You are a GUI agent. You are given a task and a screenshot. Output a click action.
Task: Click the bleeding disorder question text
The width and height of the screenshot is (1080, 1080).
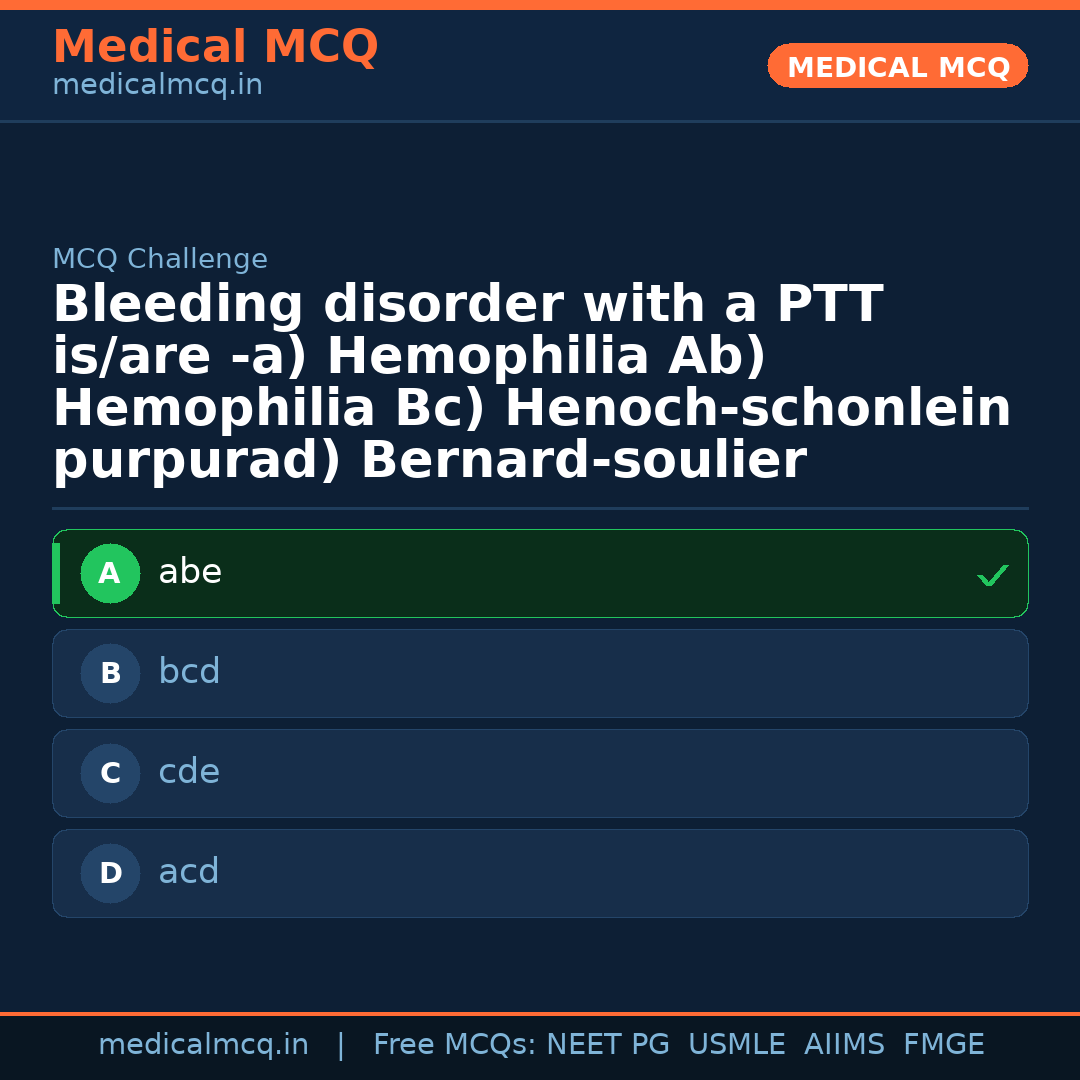click(x=530, y=383)
